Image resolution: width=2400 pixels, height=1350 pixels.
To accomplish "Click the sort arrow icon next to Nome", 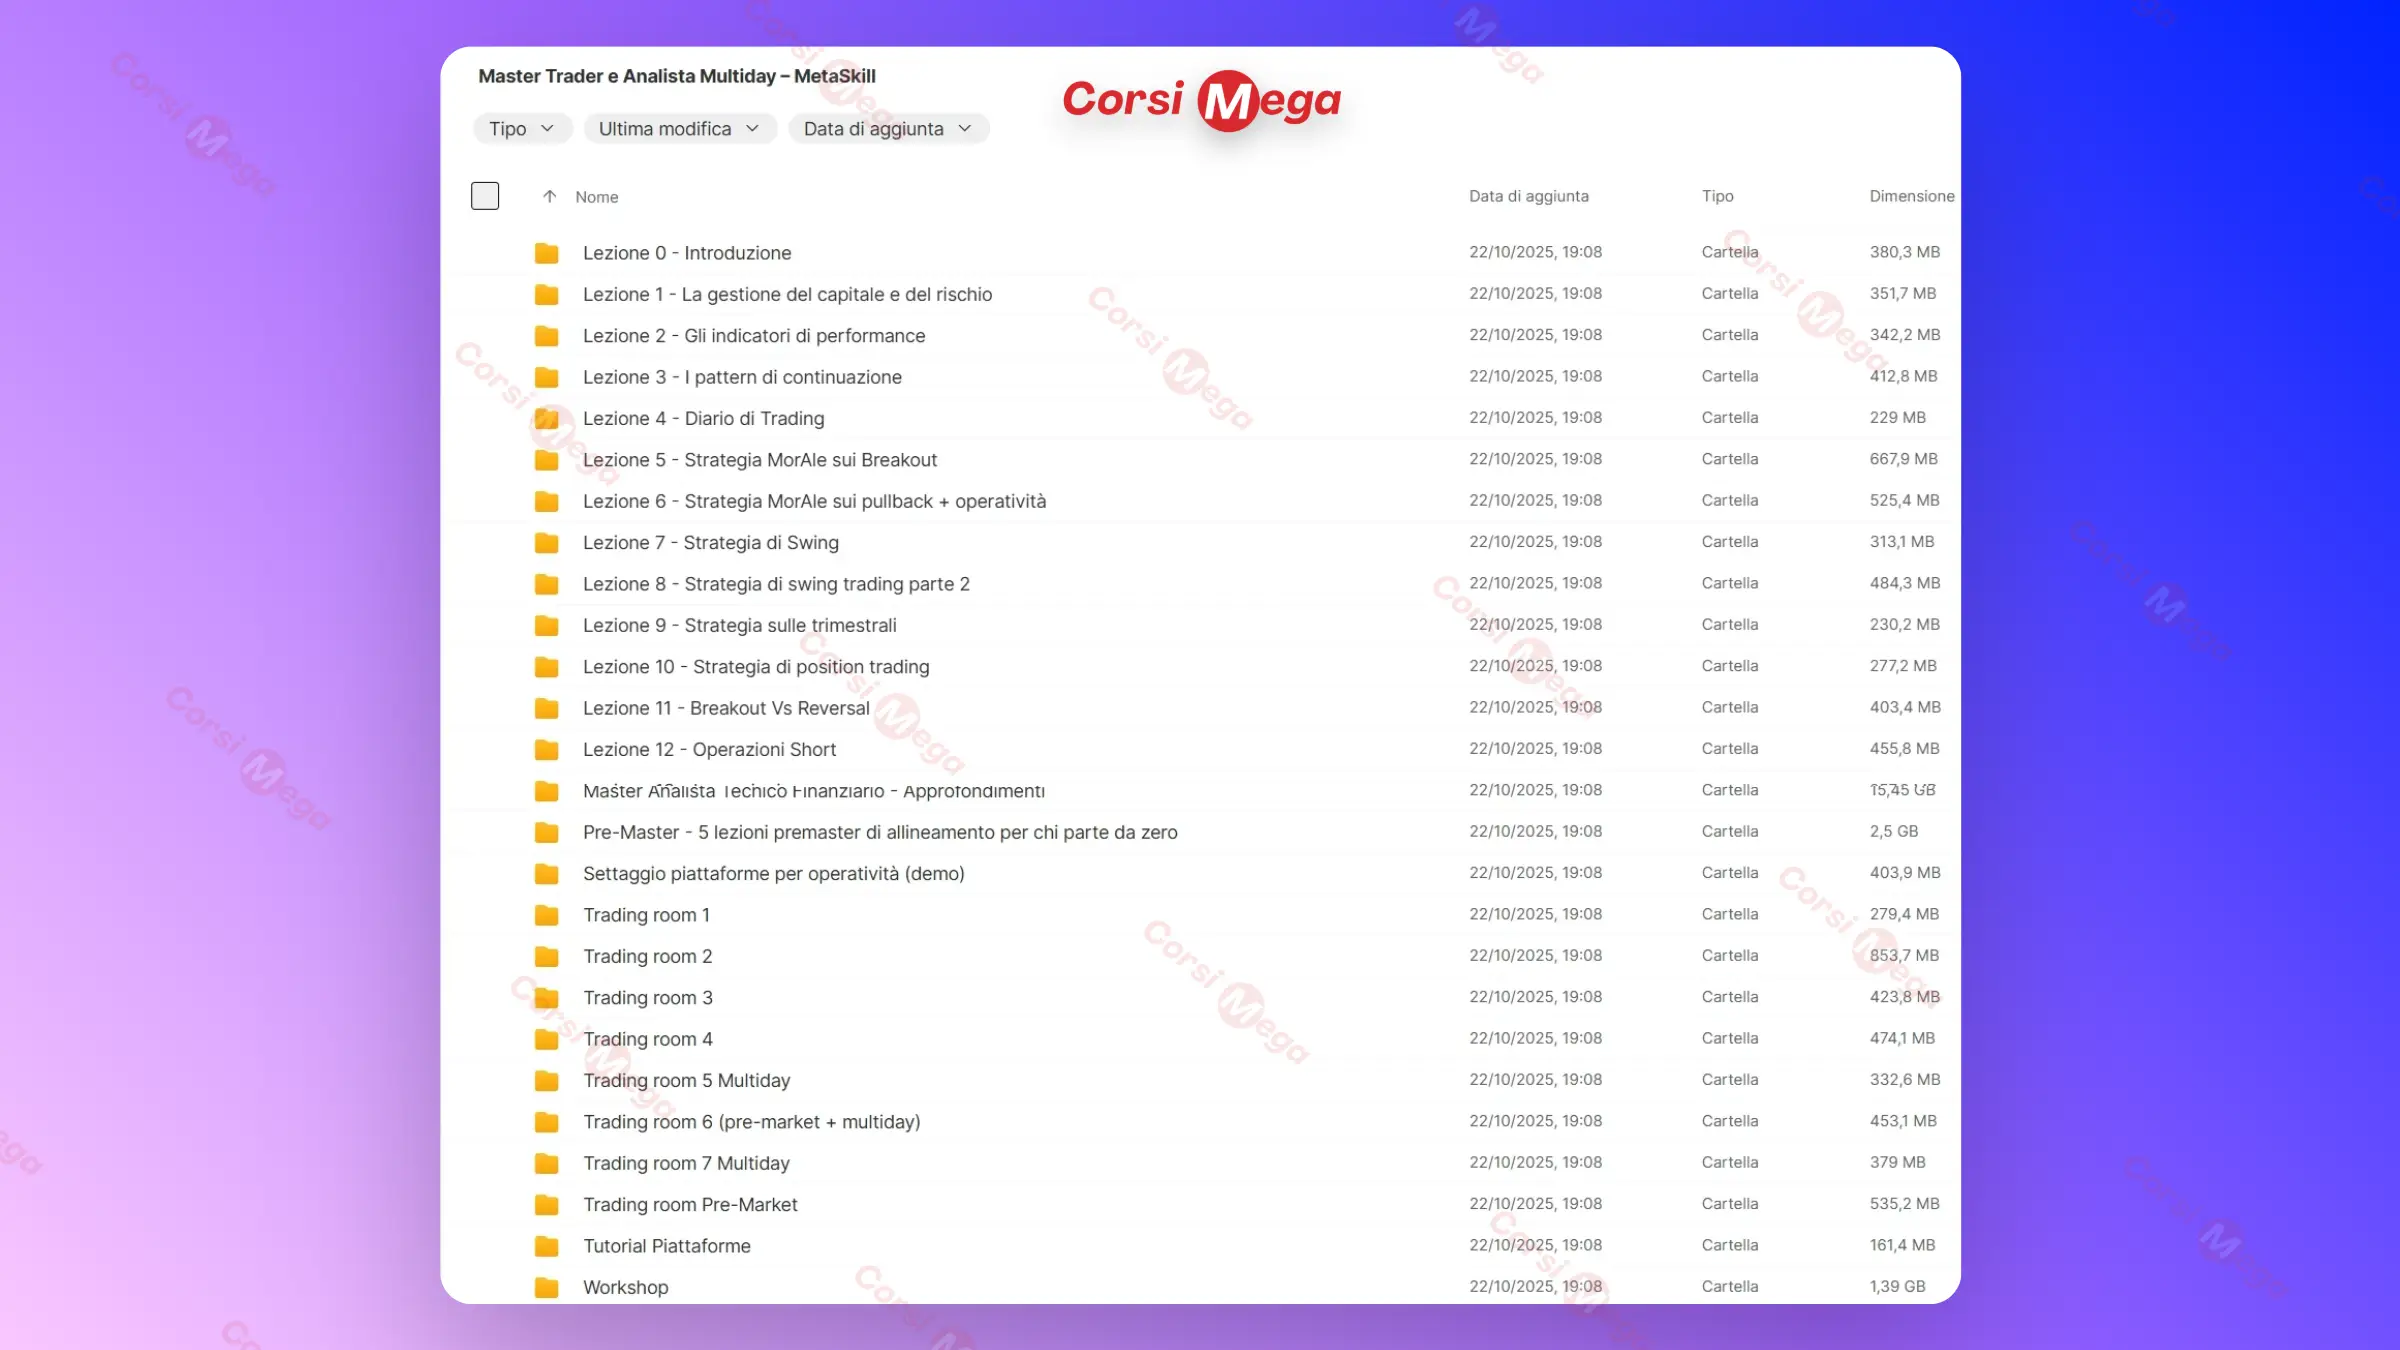I will tap(549, 197).
